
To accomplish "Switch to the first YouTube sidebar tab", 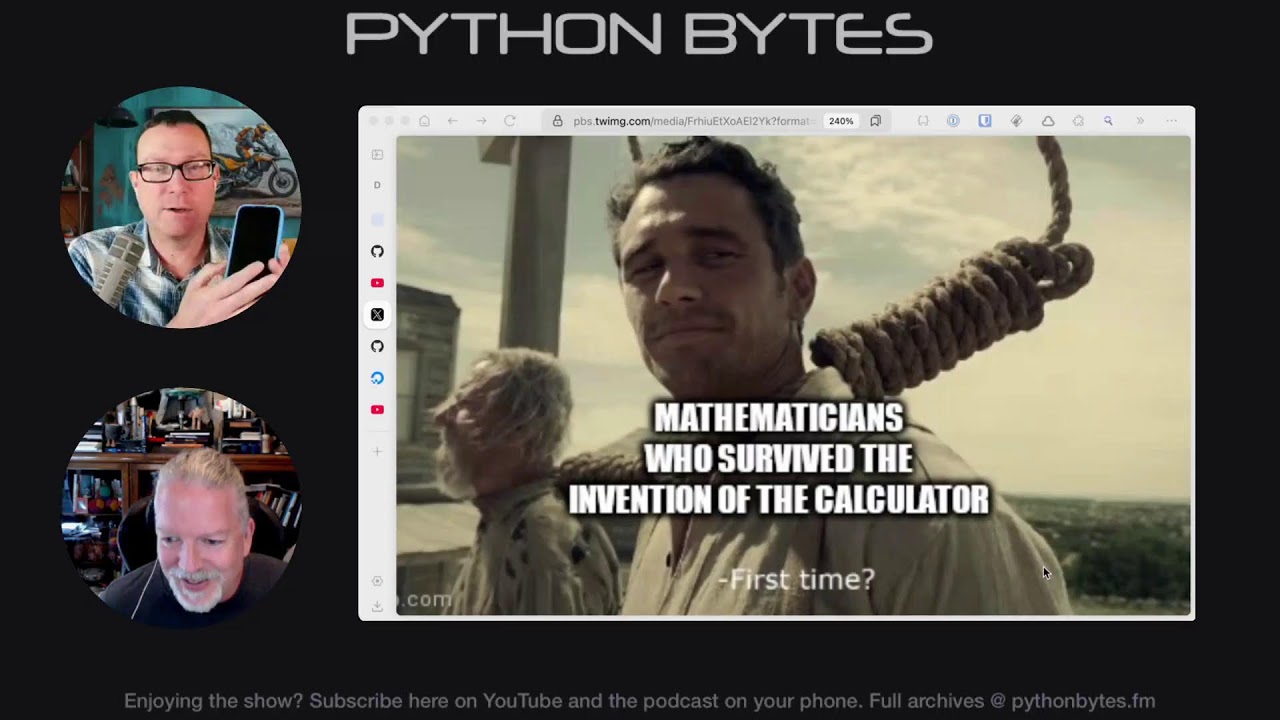I will 377,283.
